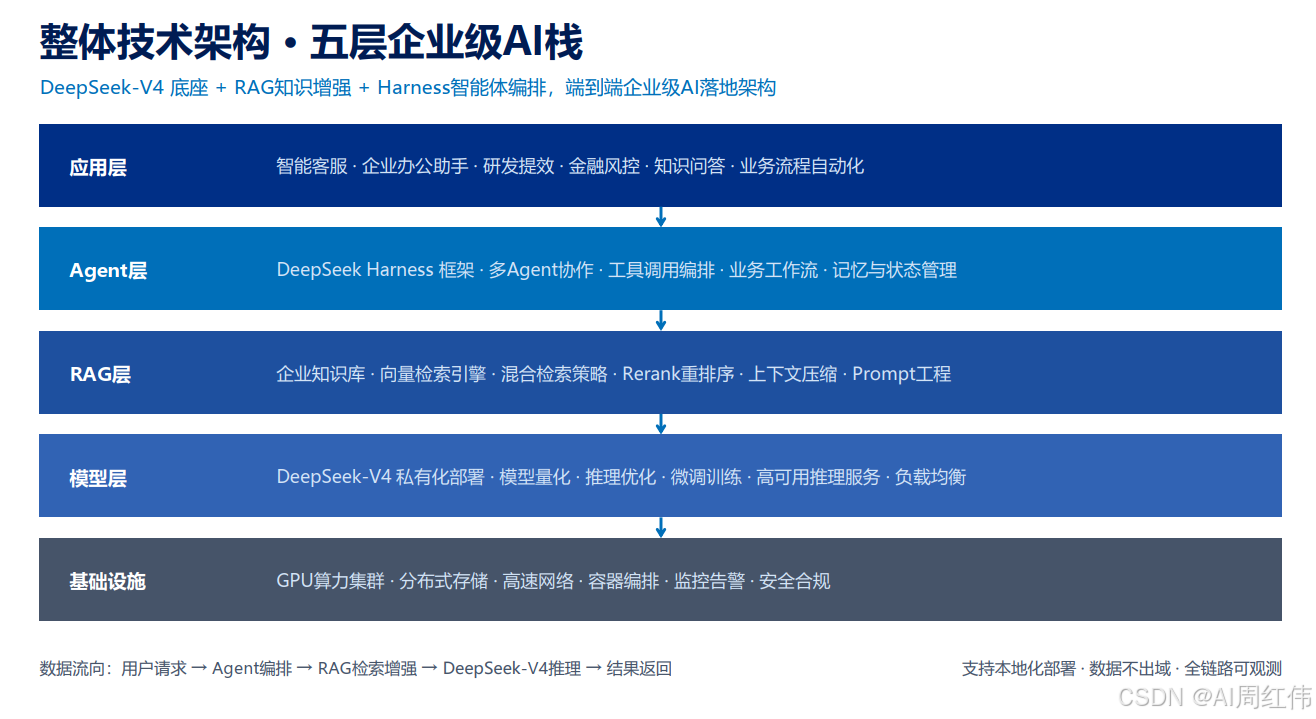Image resolution: width=1316 pixels, height=719 pixels.
Task: Click Agent编排 in the data flow footer
Action: [253, 669]
